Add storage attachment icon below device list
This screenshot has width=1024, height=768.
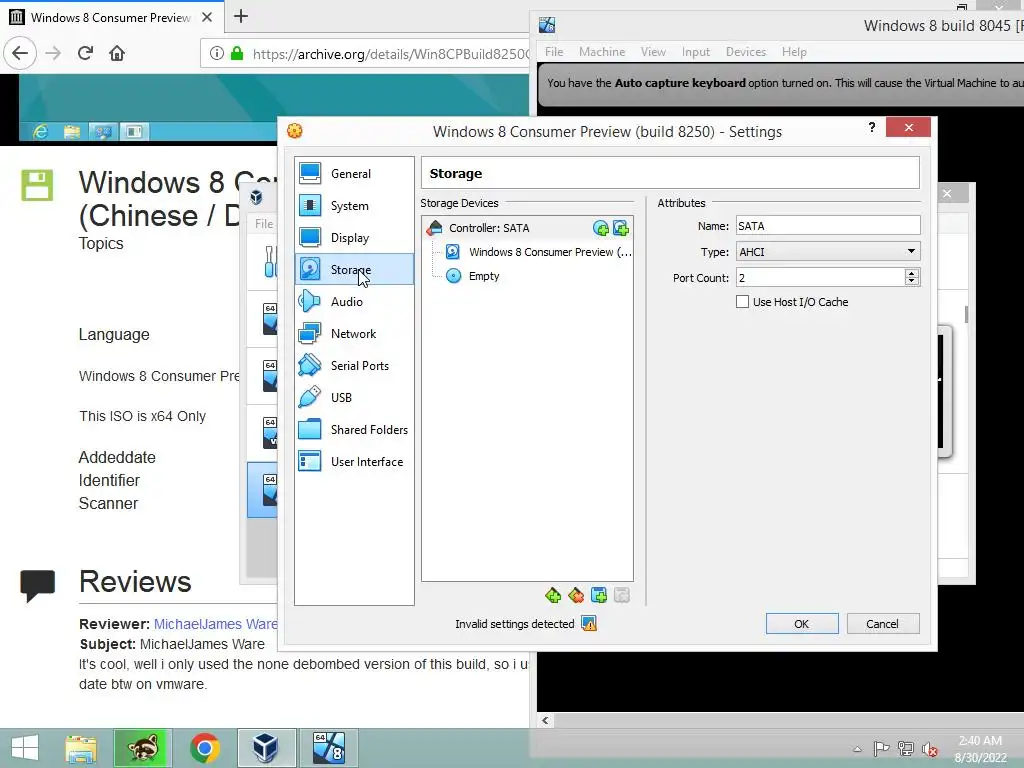click(599, 595)
